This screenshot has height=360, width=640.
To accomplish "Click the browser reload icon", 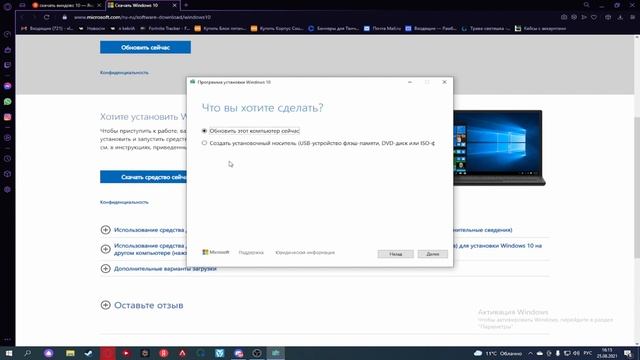I will [x=47, y=17].
